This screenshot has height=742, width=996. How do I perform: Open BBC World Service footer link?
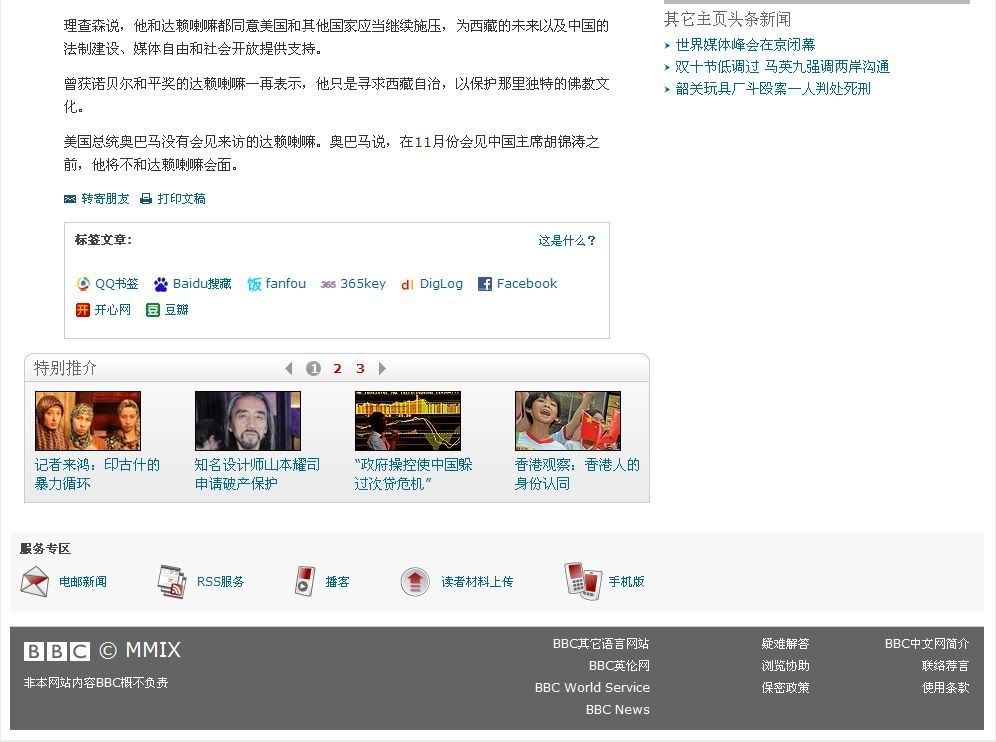[592, 687]
